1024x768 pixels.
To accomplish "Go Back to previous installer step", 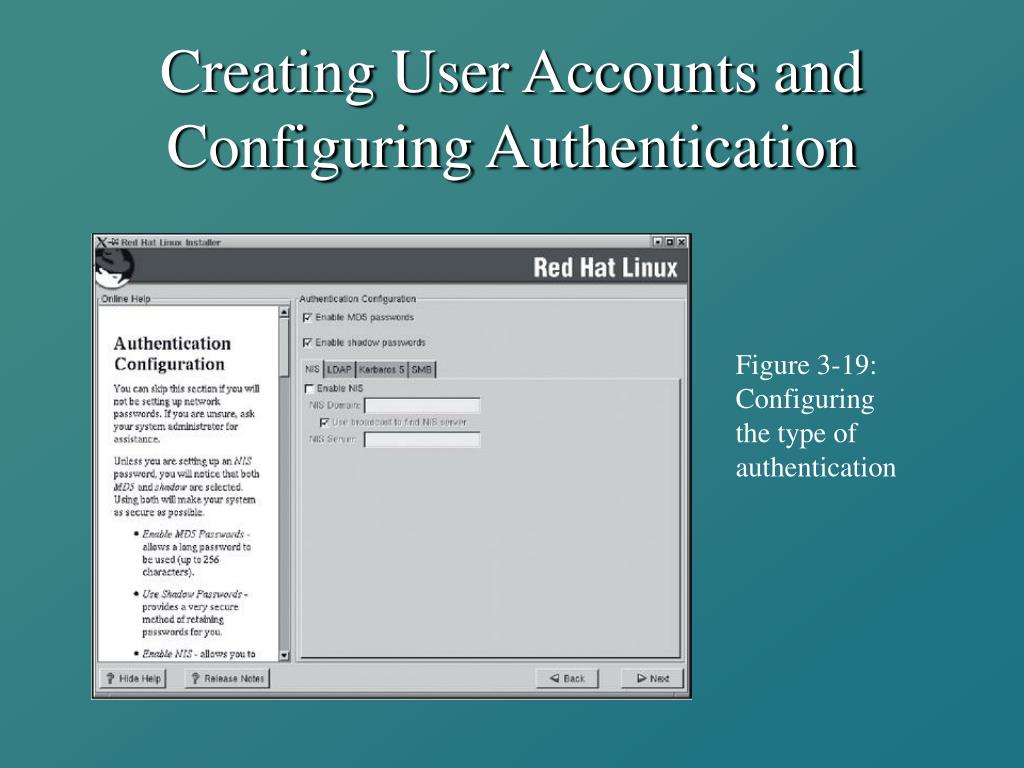I will 567,679.
